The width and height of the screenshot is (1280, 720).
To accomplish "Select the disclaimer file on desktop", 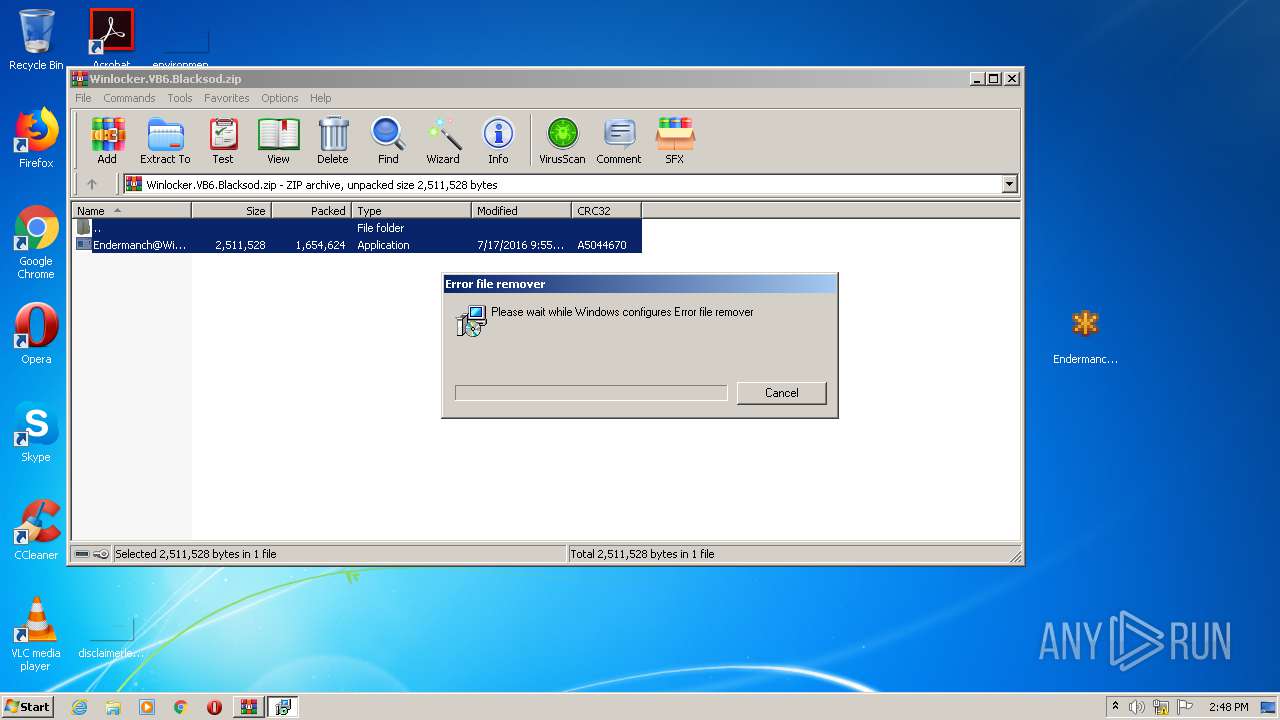I will (111, 636).
